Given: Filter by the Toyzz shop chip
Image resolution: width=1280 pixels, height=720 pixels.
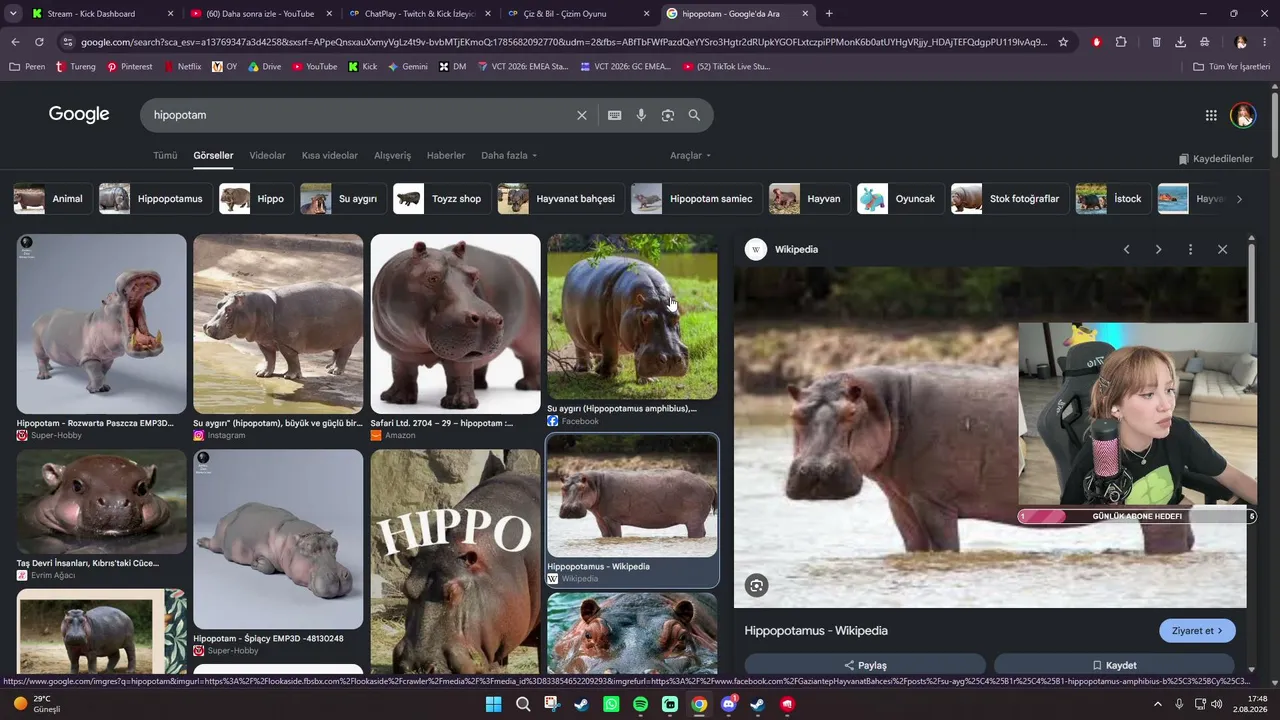Looking at the screenshot, I should [440, 199].
